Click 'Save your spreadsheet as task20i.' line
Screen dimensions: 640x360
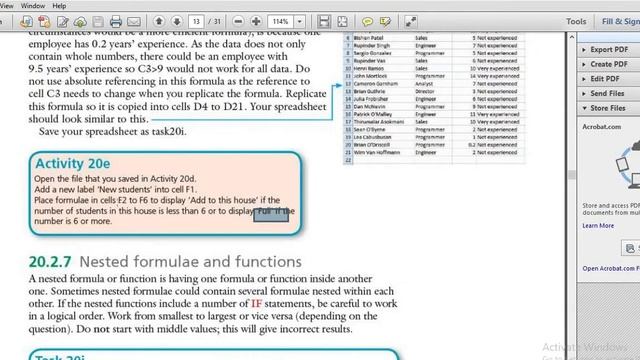(113, 131)
